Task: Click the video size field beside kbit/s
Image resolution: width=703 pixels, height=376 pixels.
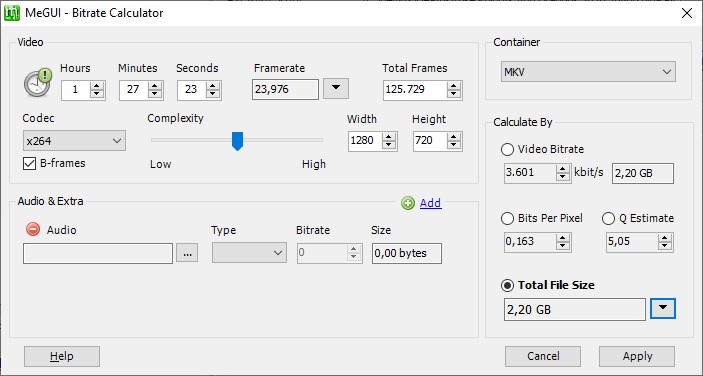Action: [x=643, y=173]
